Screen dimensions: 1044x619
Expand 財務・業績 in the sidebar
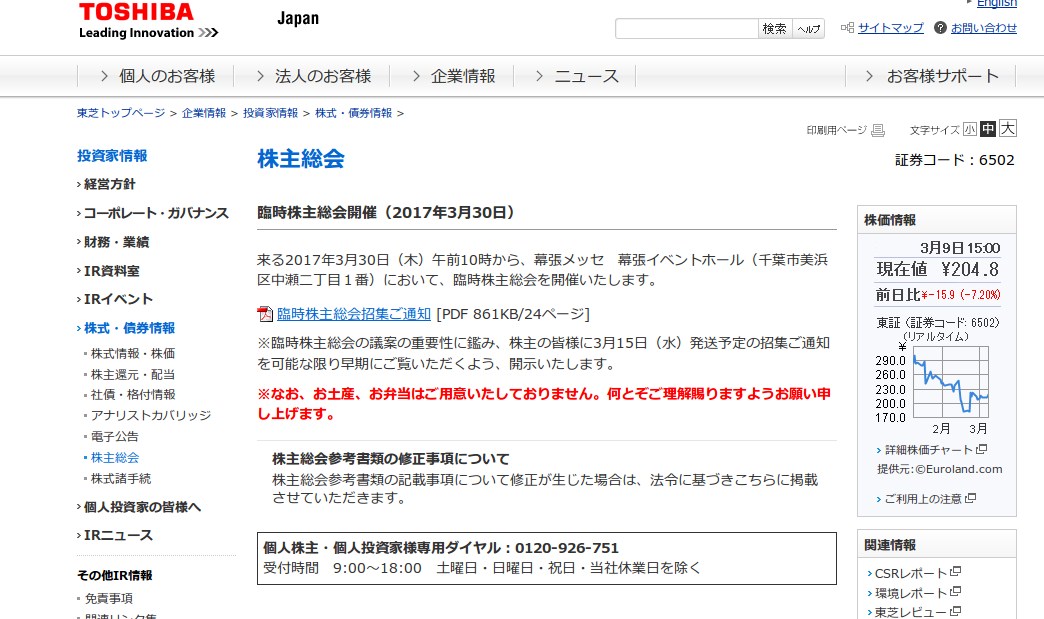(117, 242)
